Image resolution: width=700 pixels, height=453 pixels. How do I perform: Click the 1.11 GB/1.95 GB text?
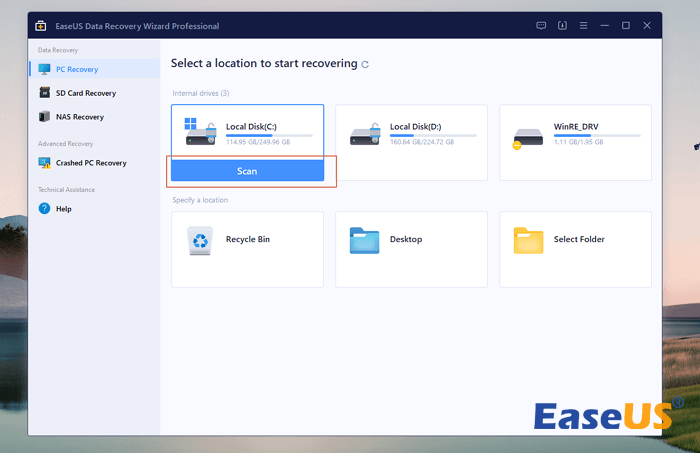tap(579, 142)
